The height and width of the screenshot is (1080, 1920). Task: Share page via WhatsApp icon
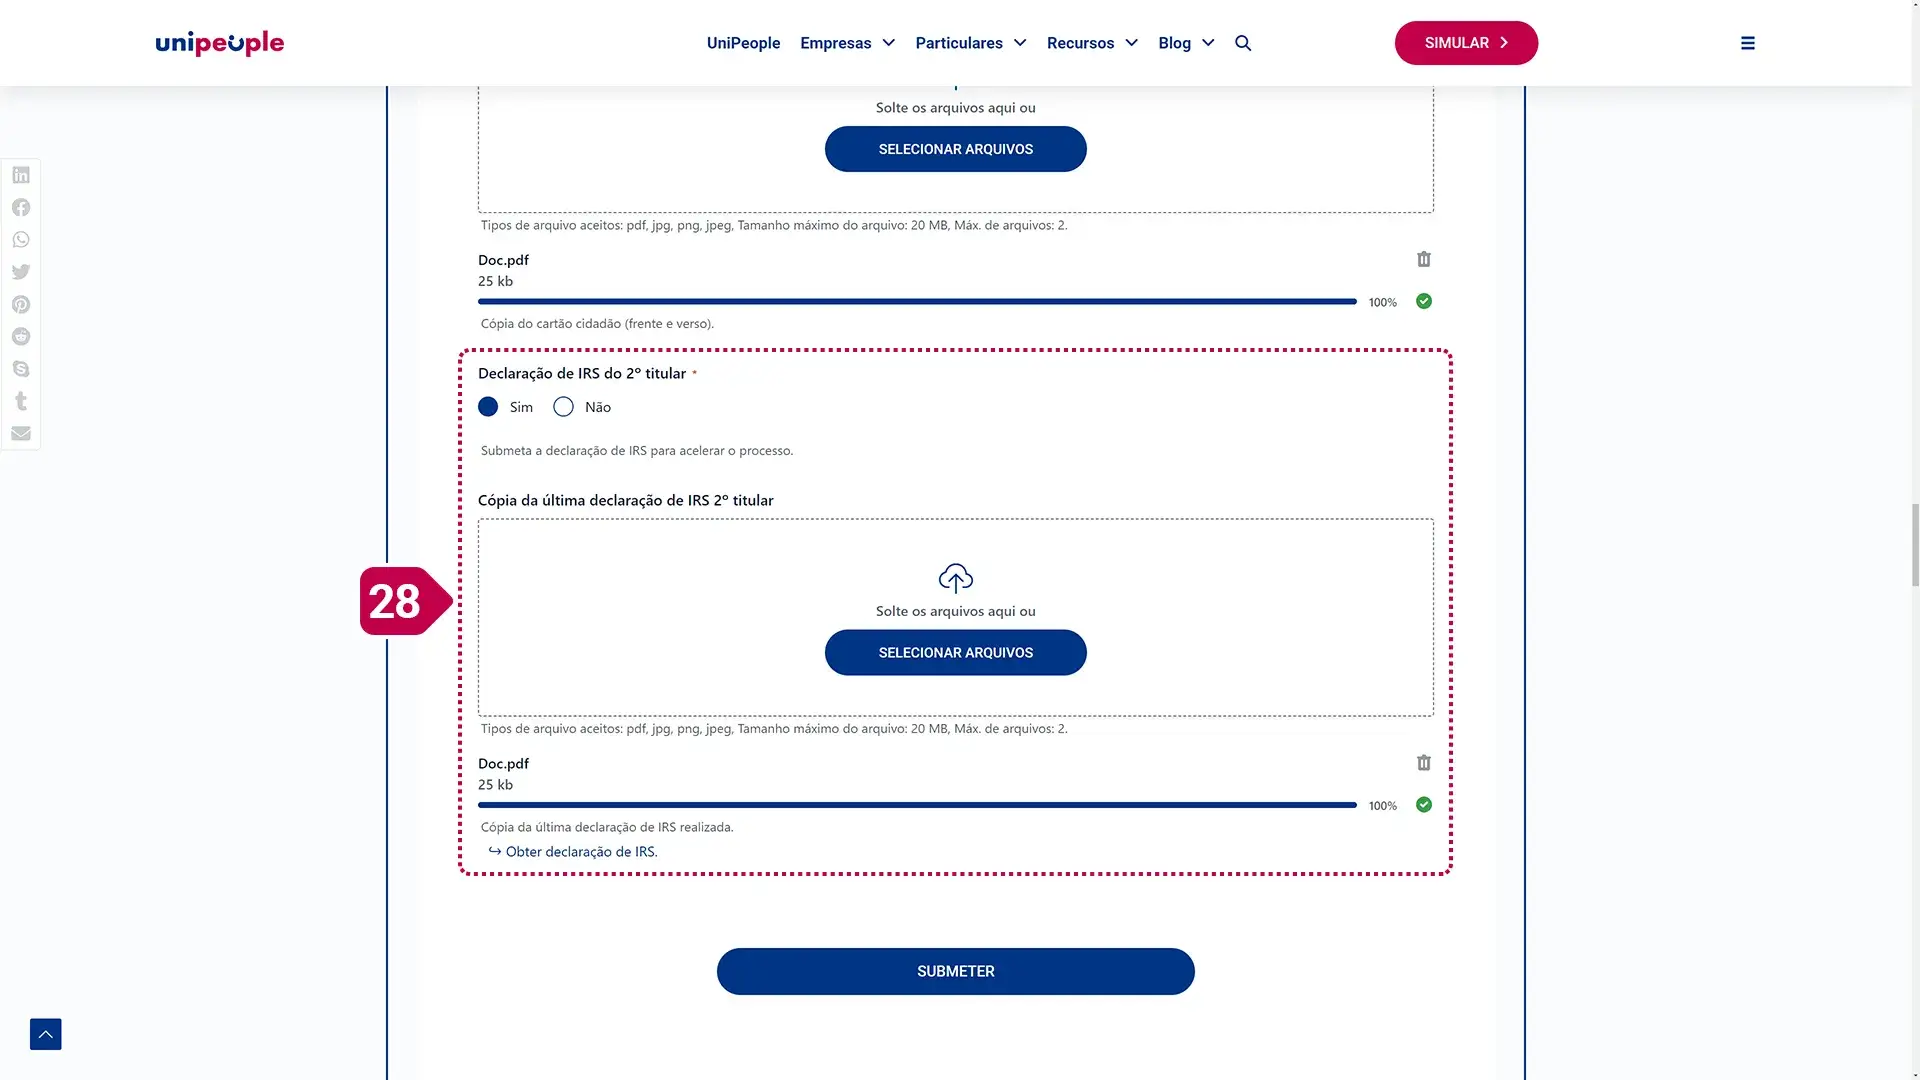[x=21, y=240]
